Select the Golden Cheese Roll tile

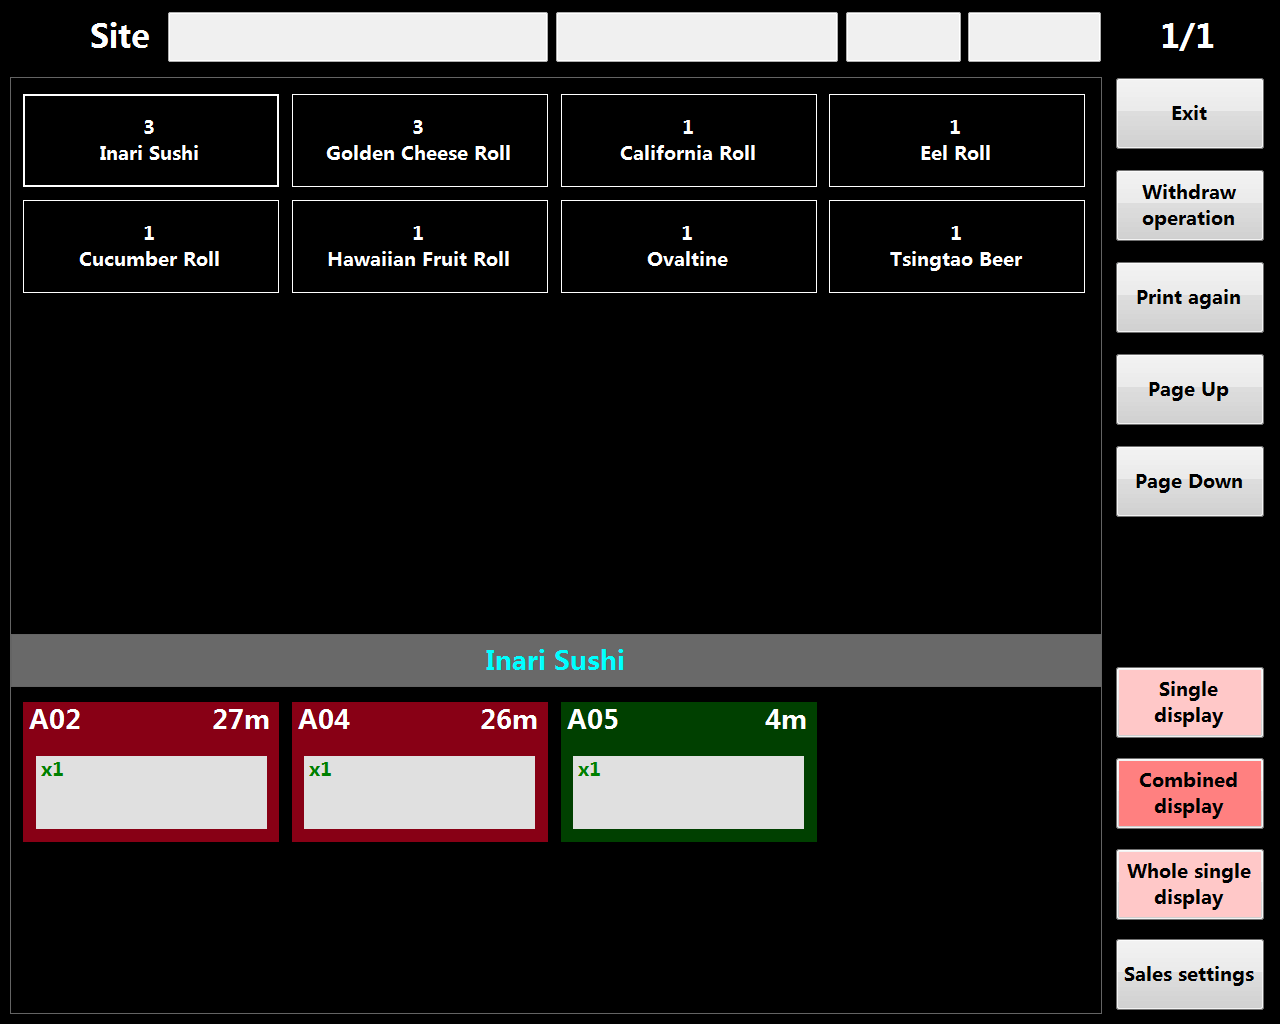[420, 140]
